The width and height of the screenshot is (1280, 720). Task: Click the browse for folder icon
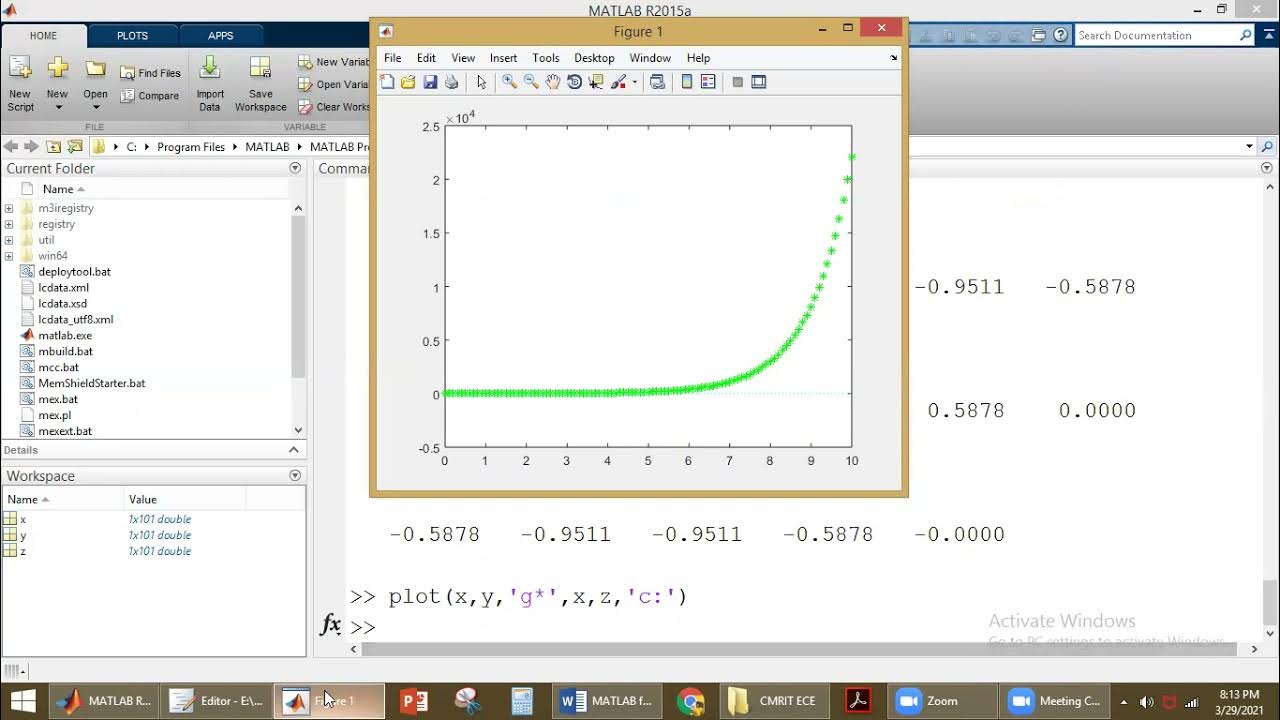(x=75, y=146)
